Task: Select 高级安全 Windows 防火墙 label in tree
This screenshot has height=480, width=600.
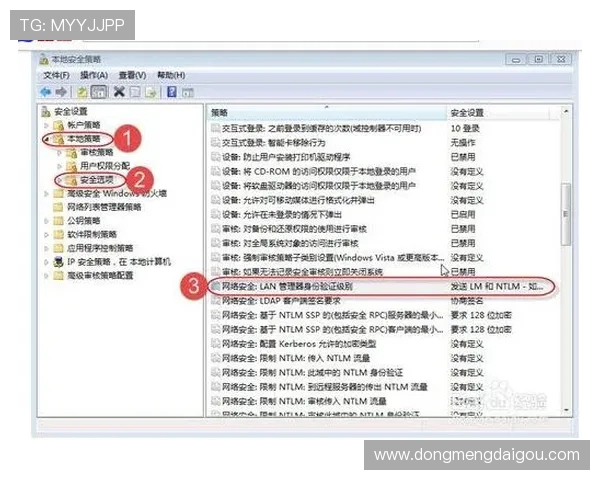Action: pos(117,194)
